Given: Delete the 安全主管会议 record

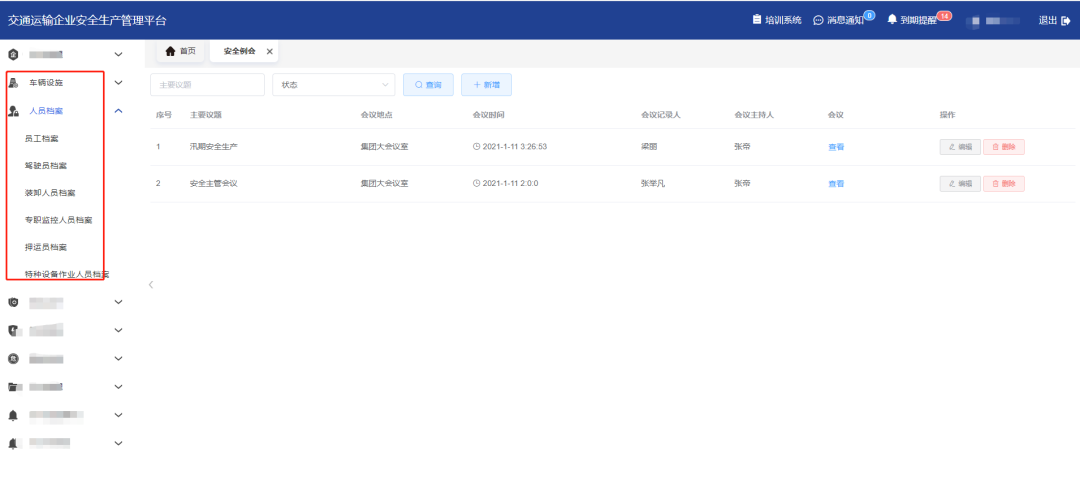Looking at the screenshot, I should click(1003, 184).
